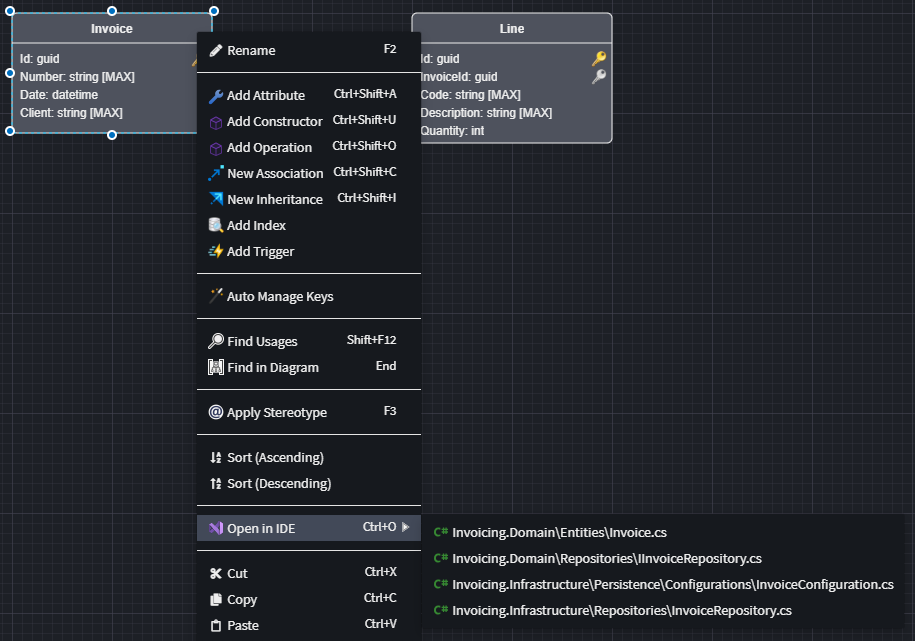915x641 pixels.
Task: Click the Invoice entity title
Action: (111, 29)
